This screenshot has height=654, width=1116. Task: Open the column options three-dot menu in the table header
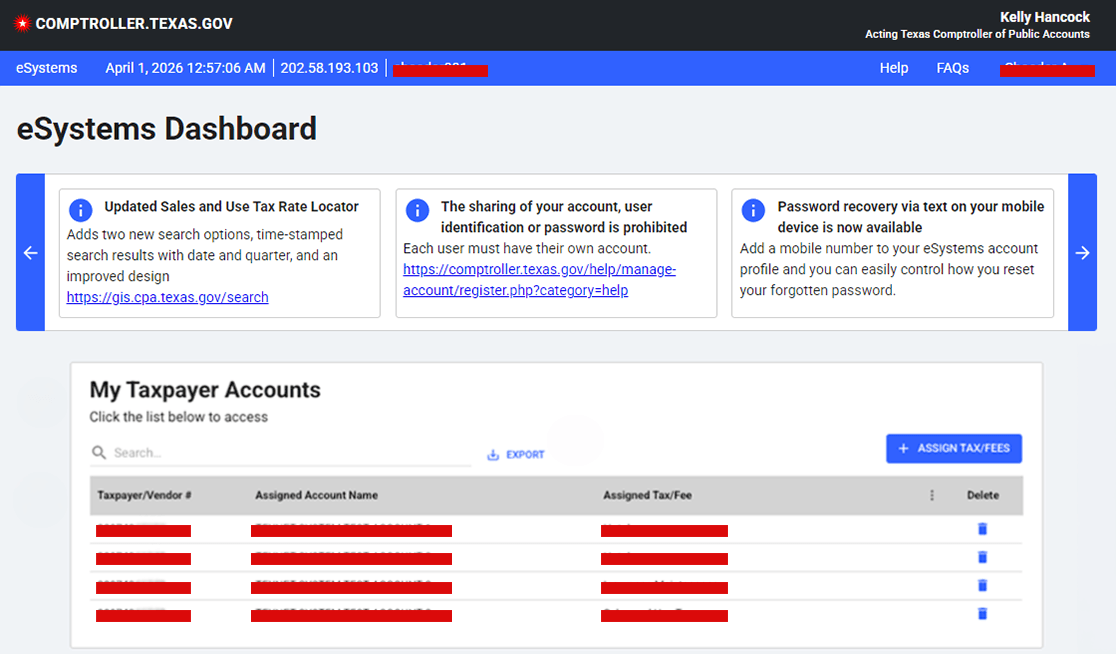931,494
